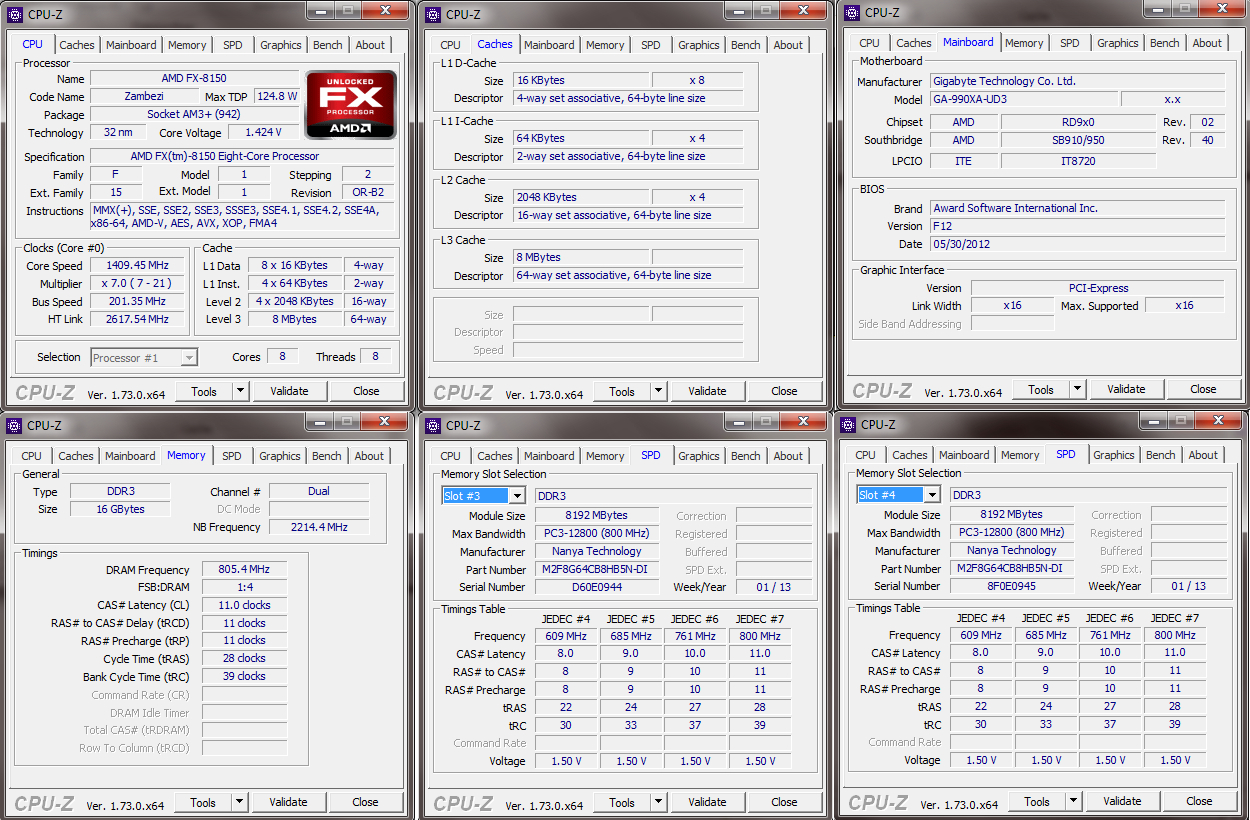Viewport: 1250px width, 820px height.
Task: Click CPU-Z title icon in Slot #4 SPD window
Action: click(849, 424)
